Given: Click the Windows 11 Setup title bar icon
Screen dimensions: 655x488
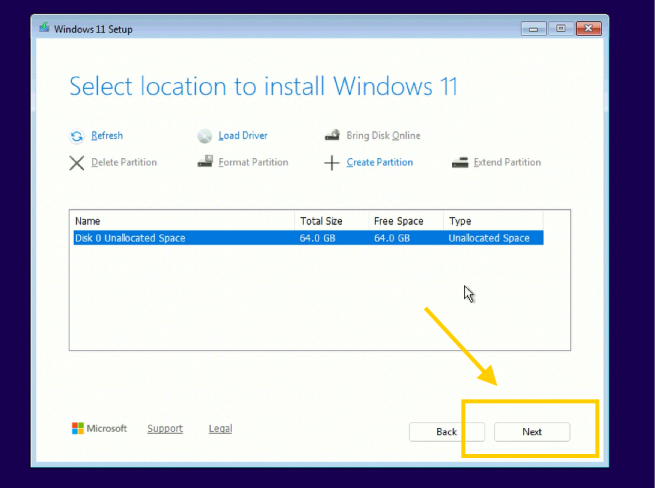Looking at the screenshot, I should tap(44, 28).
